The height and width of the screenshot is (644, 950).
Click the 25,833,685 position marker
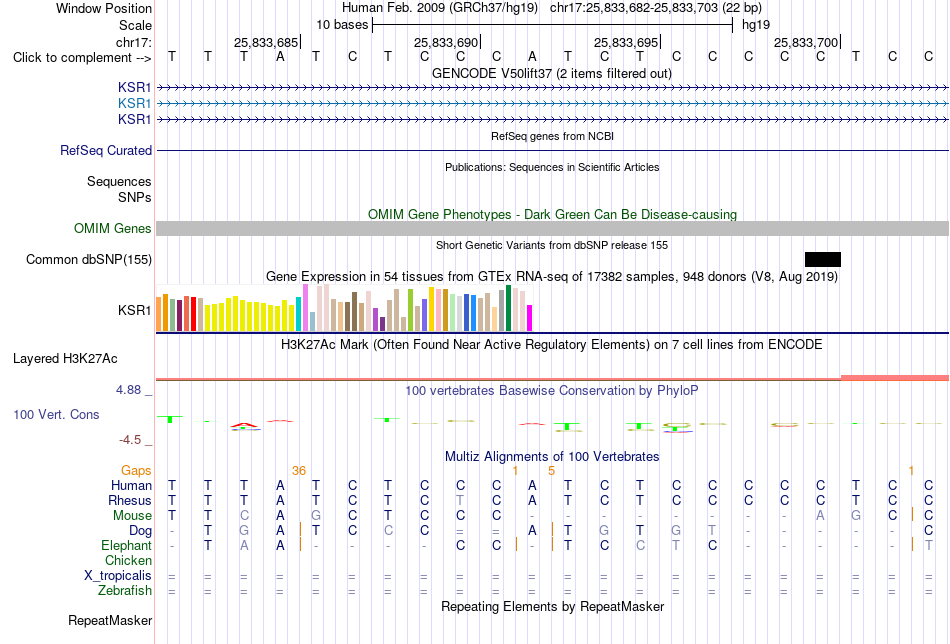pyautogui.click(x=267, y=42)
